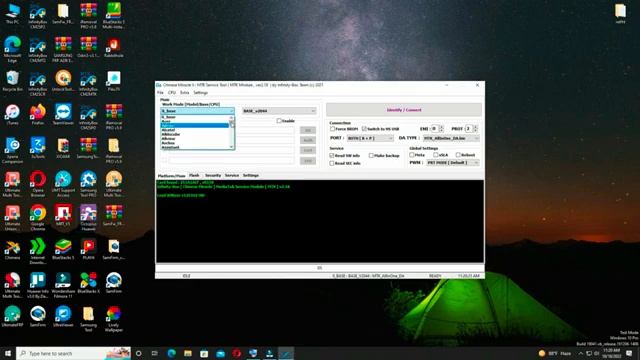The image size is (640, 360).
Task: Open the taskbar notification center
Action: tap(629, 353)
